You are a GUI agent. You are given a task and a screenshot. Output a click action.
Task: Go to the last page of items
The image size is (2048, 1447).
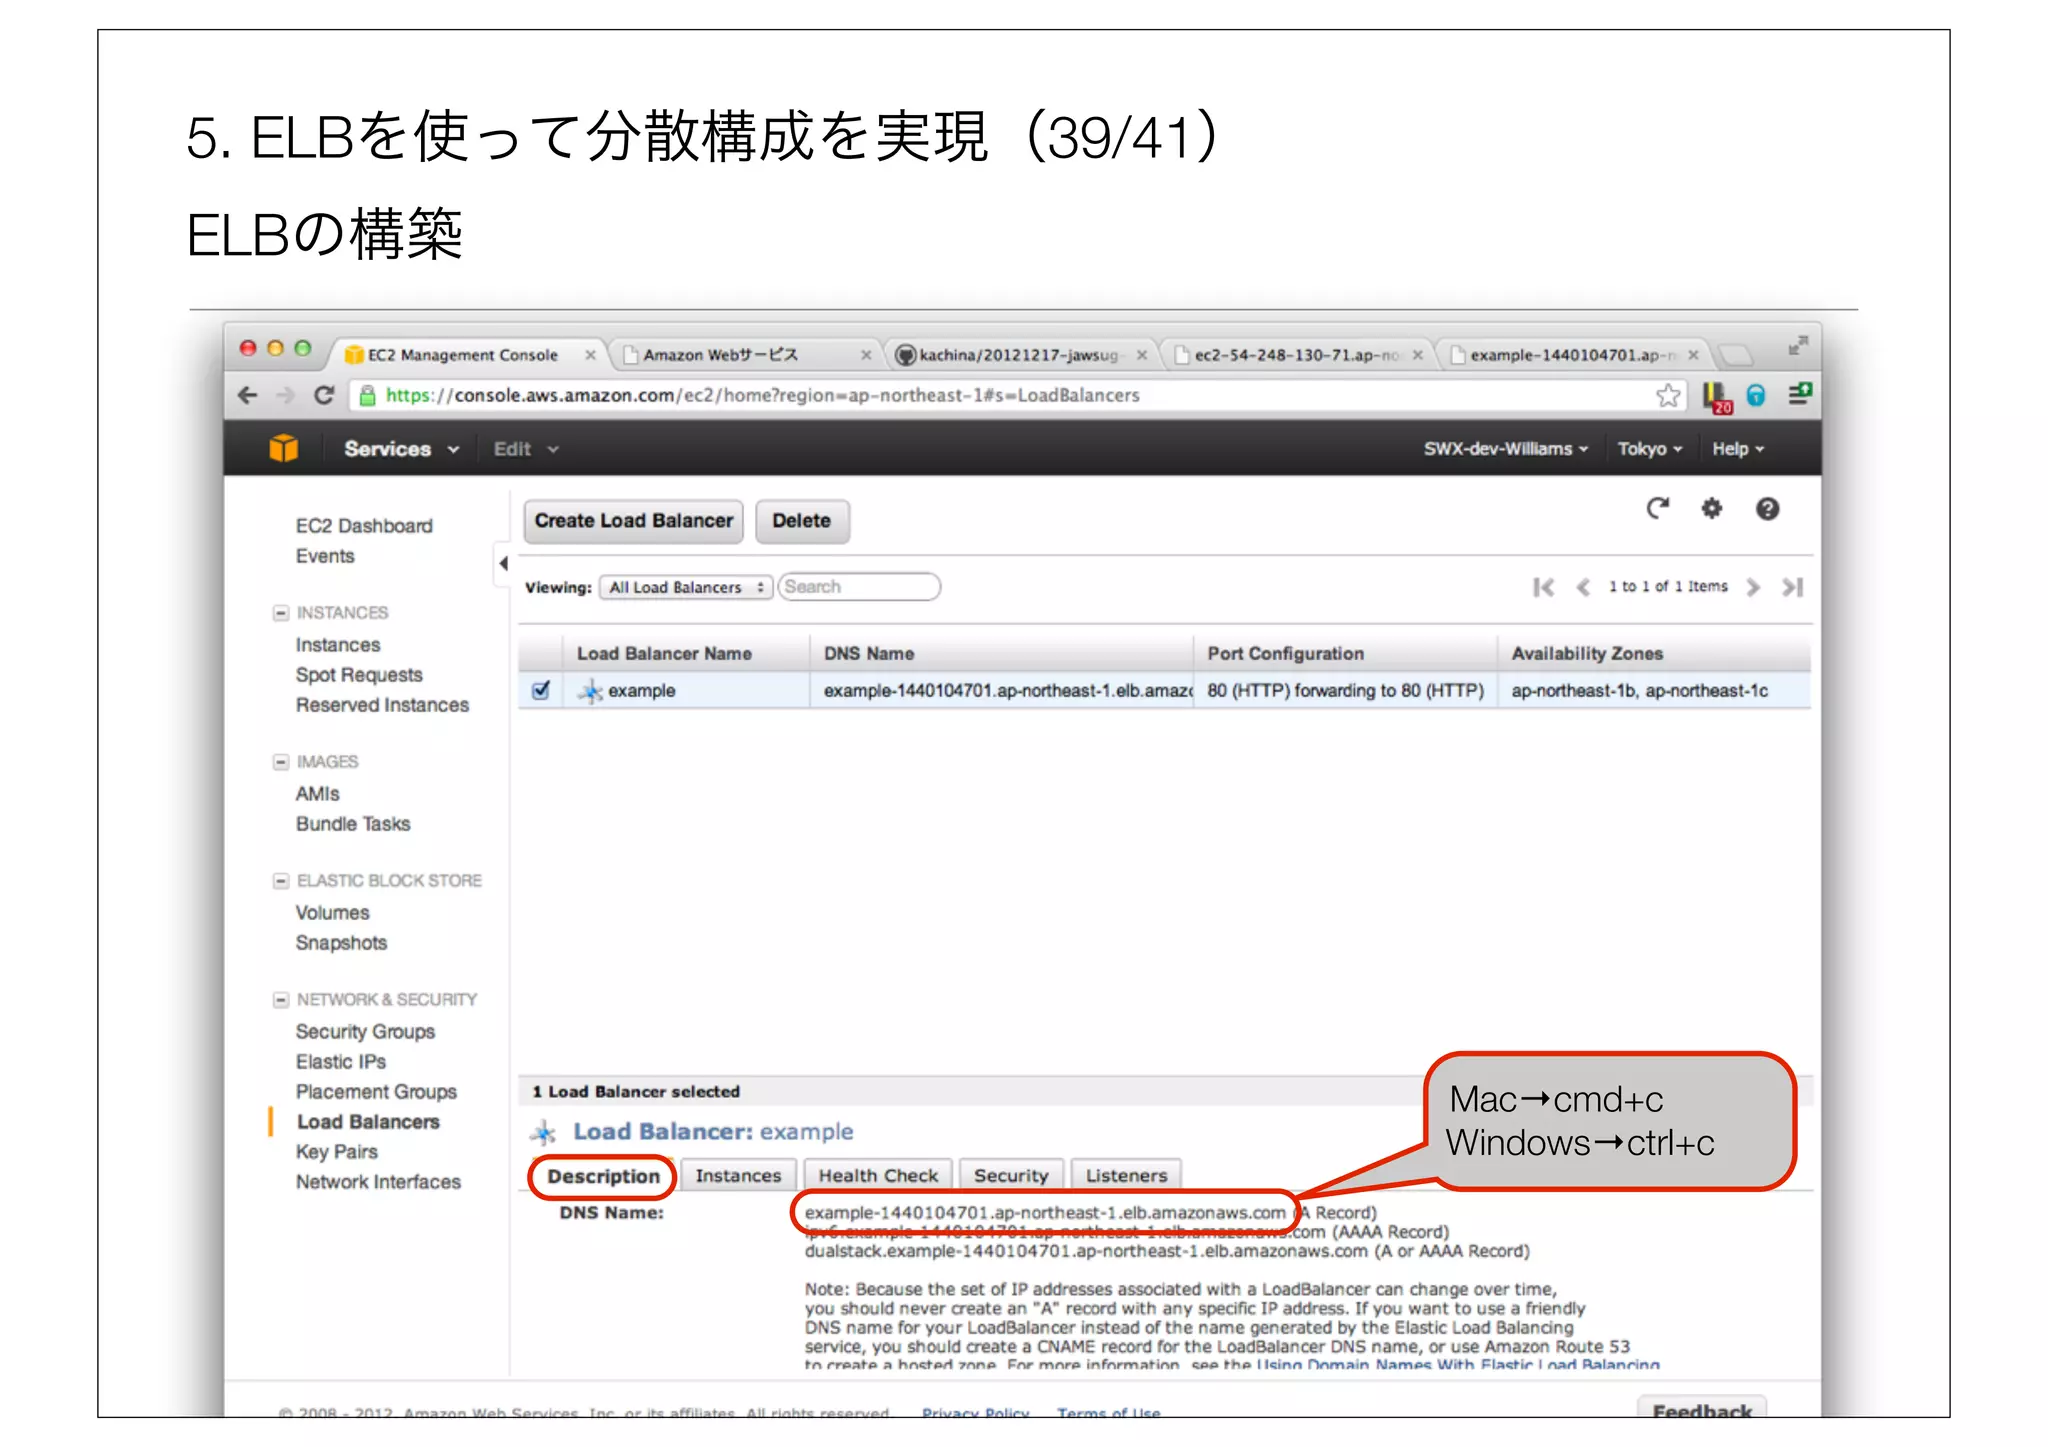pos(1792,587)
